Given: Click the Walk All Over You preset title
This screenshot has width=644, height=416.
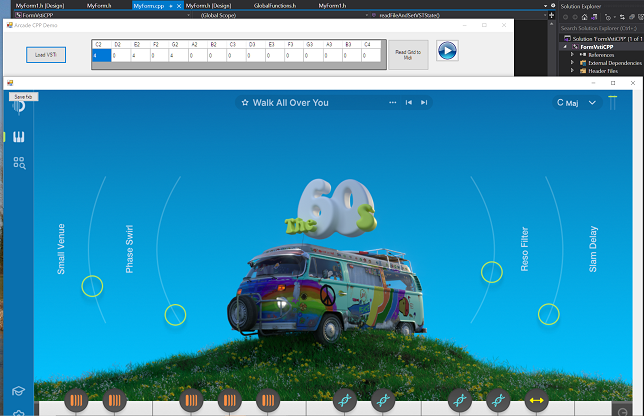Looking at the screenshot, I should pos(290,103).
